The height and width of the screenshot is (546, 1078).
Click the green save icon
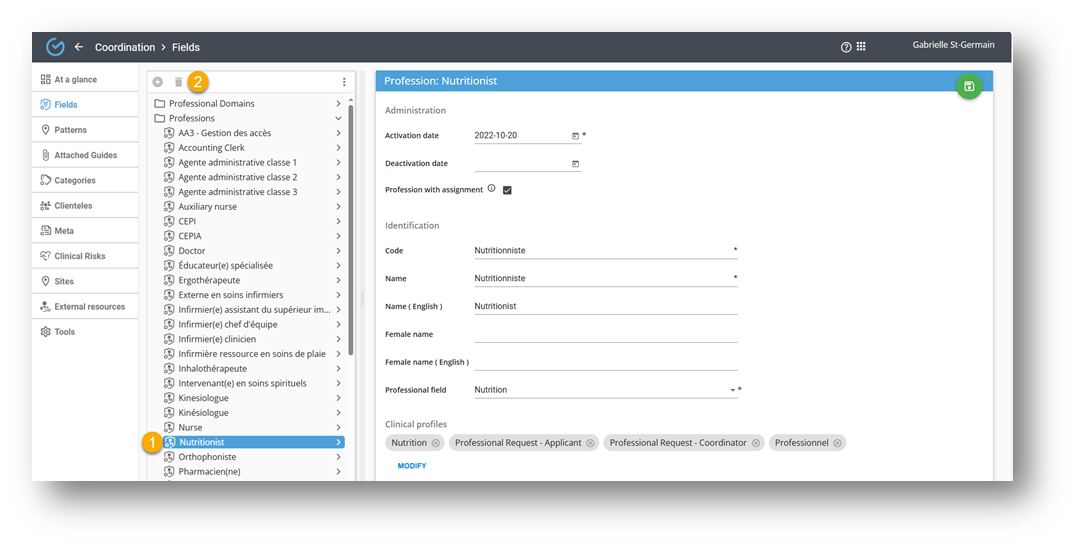click(968, 87)
